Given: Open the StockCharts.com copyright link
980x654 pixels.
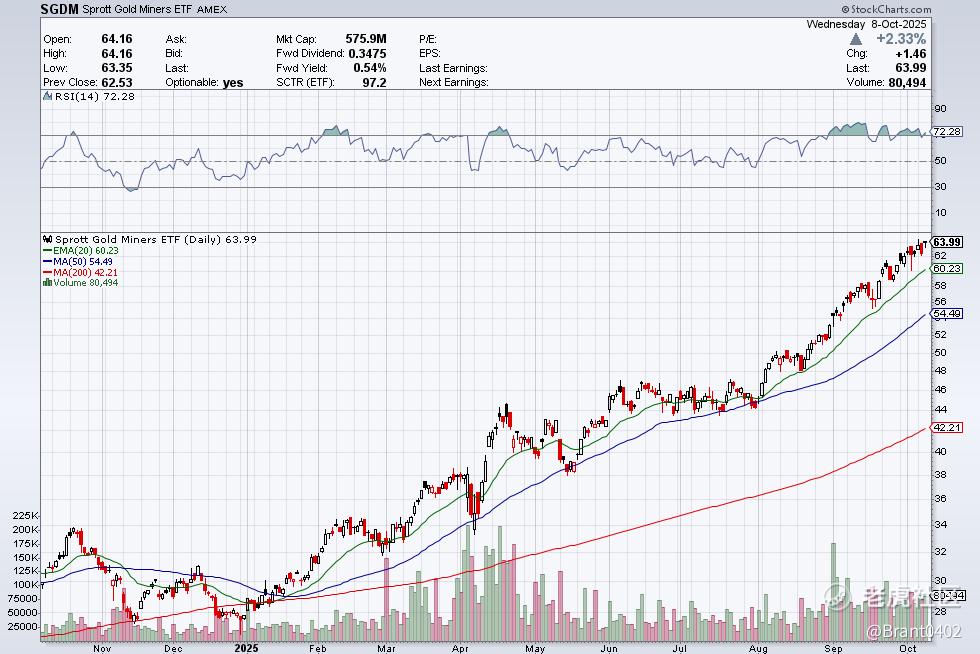Looking at the screenshot, I should tap(886, 9).
